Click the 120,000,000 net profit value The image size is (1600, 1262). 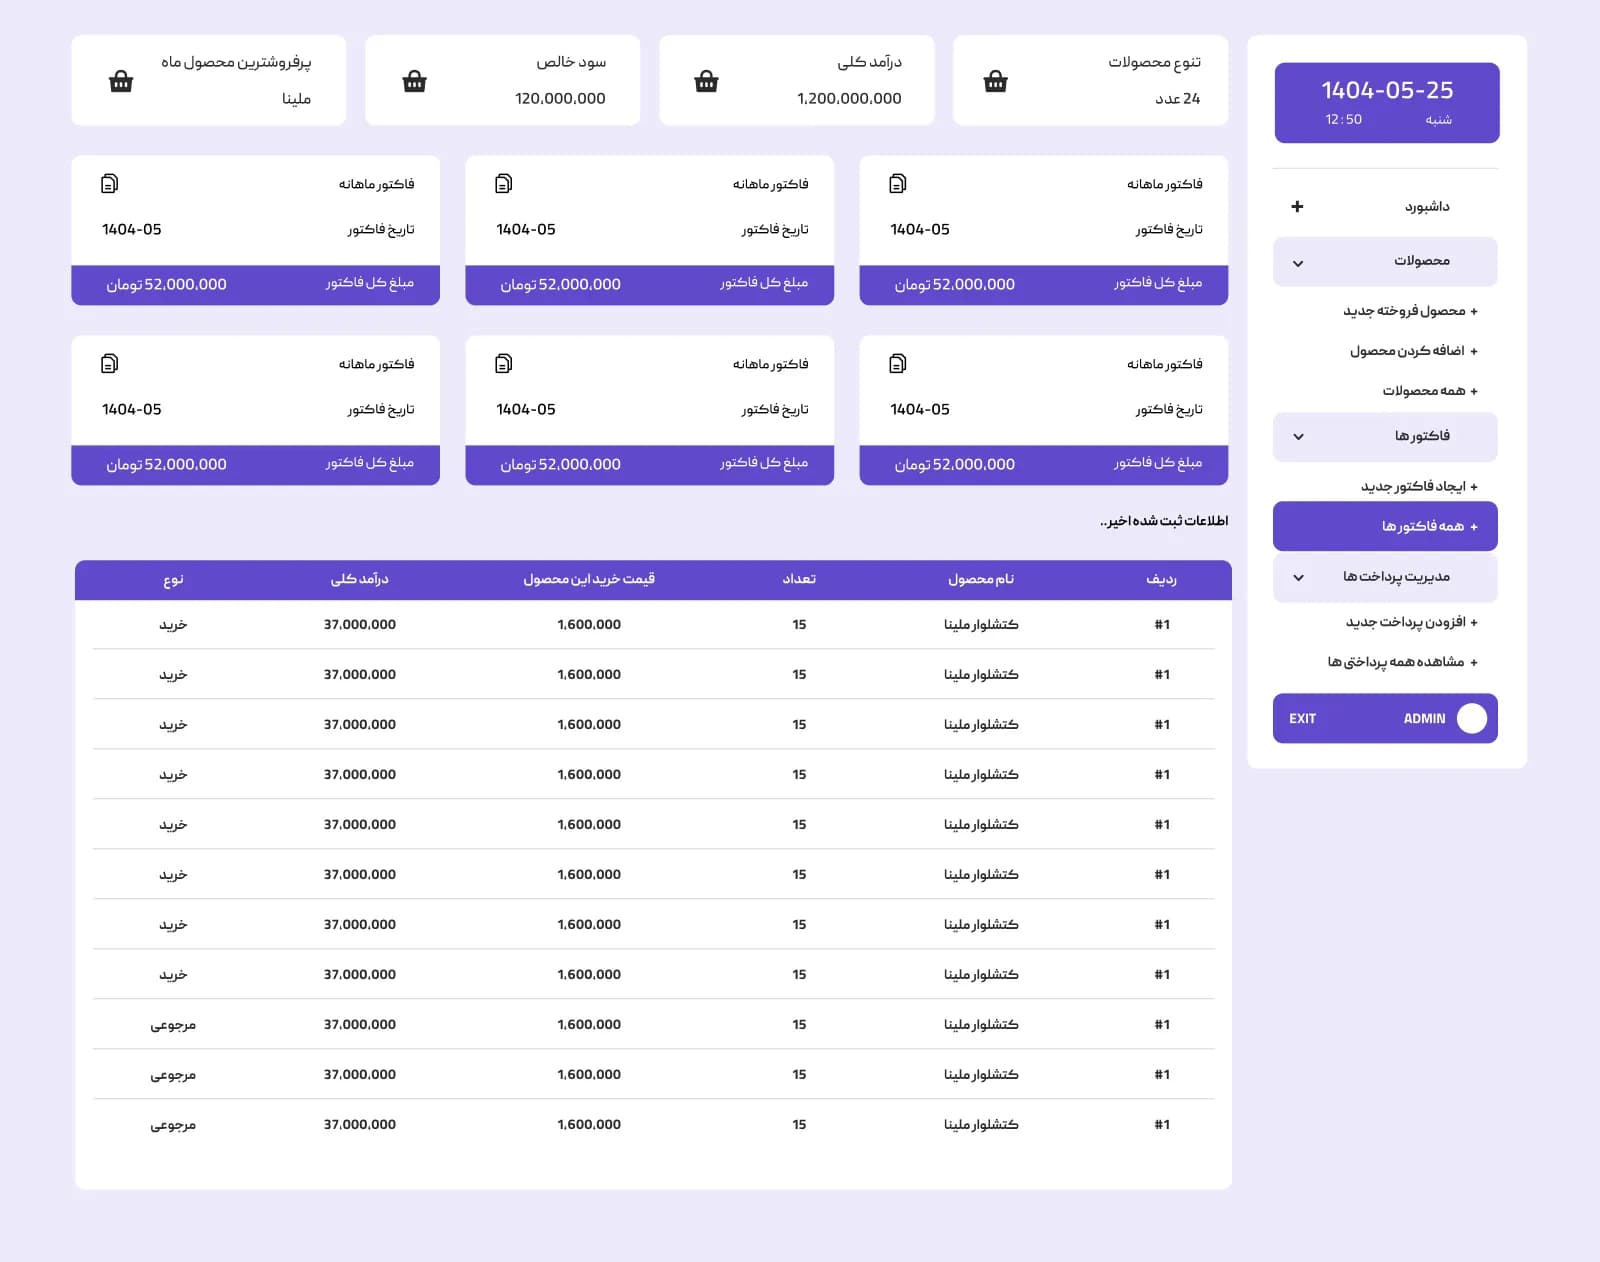pyautogui.click(x=560, y=98)
